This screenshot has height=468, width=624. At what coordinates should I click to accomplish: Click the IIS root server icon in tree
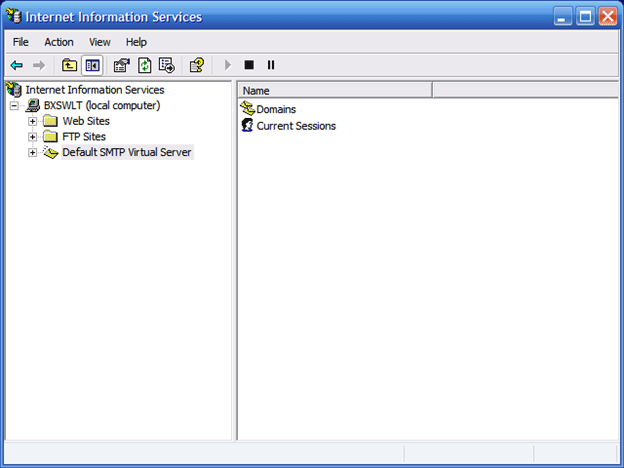pos(14,90)
